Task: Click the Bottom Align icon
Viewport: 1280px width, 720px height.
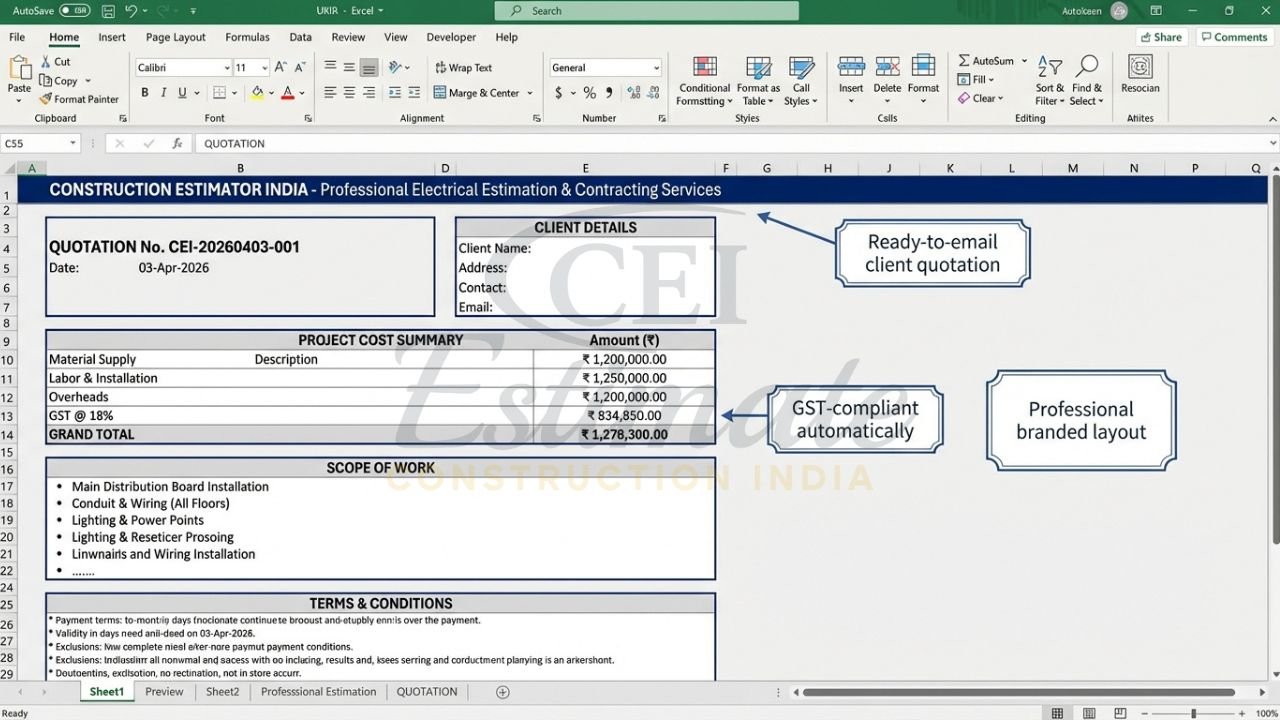Action: 369,67
